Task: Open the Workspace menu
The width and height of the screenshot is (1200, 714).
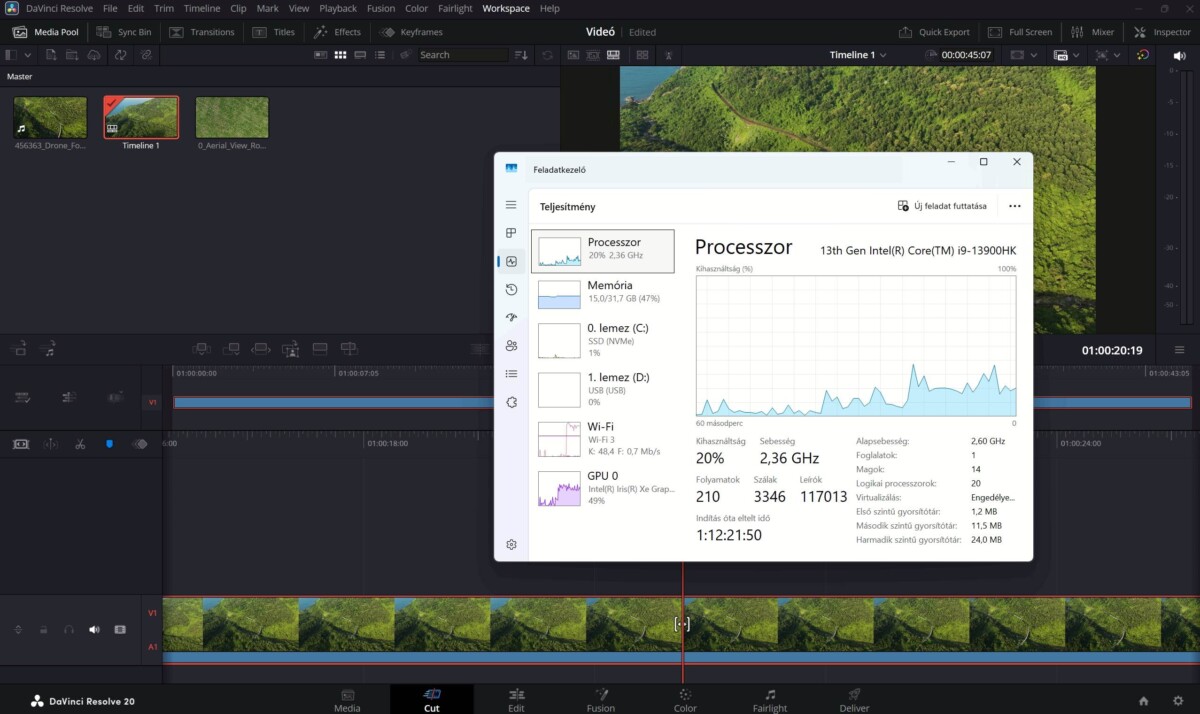Action: tap(506, 8)
